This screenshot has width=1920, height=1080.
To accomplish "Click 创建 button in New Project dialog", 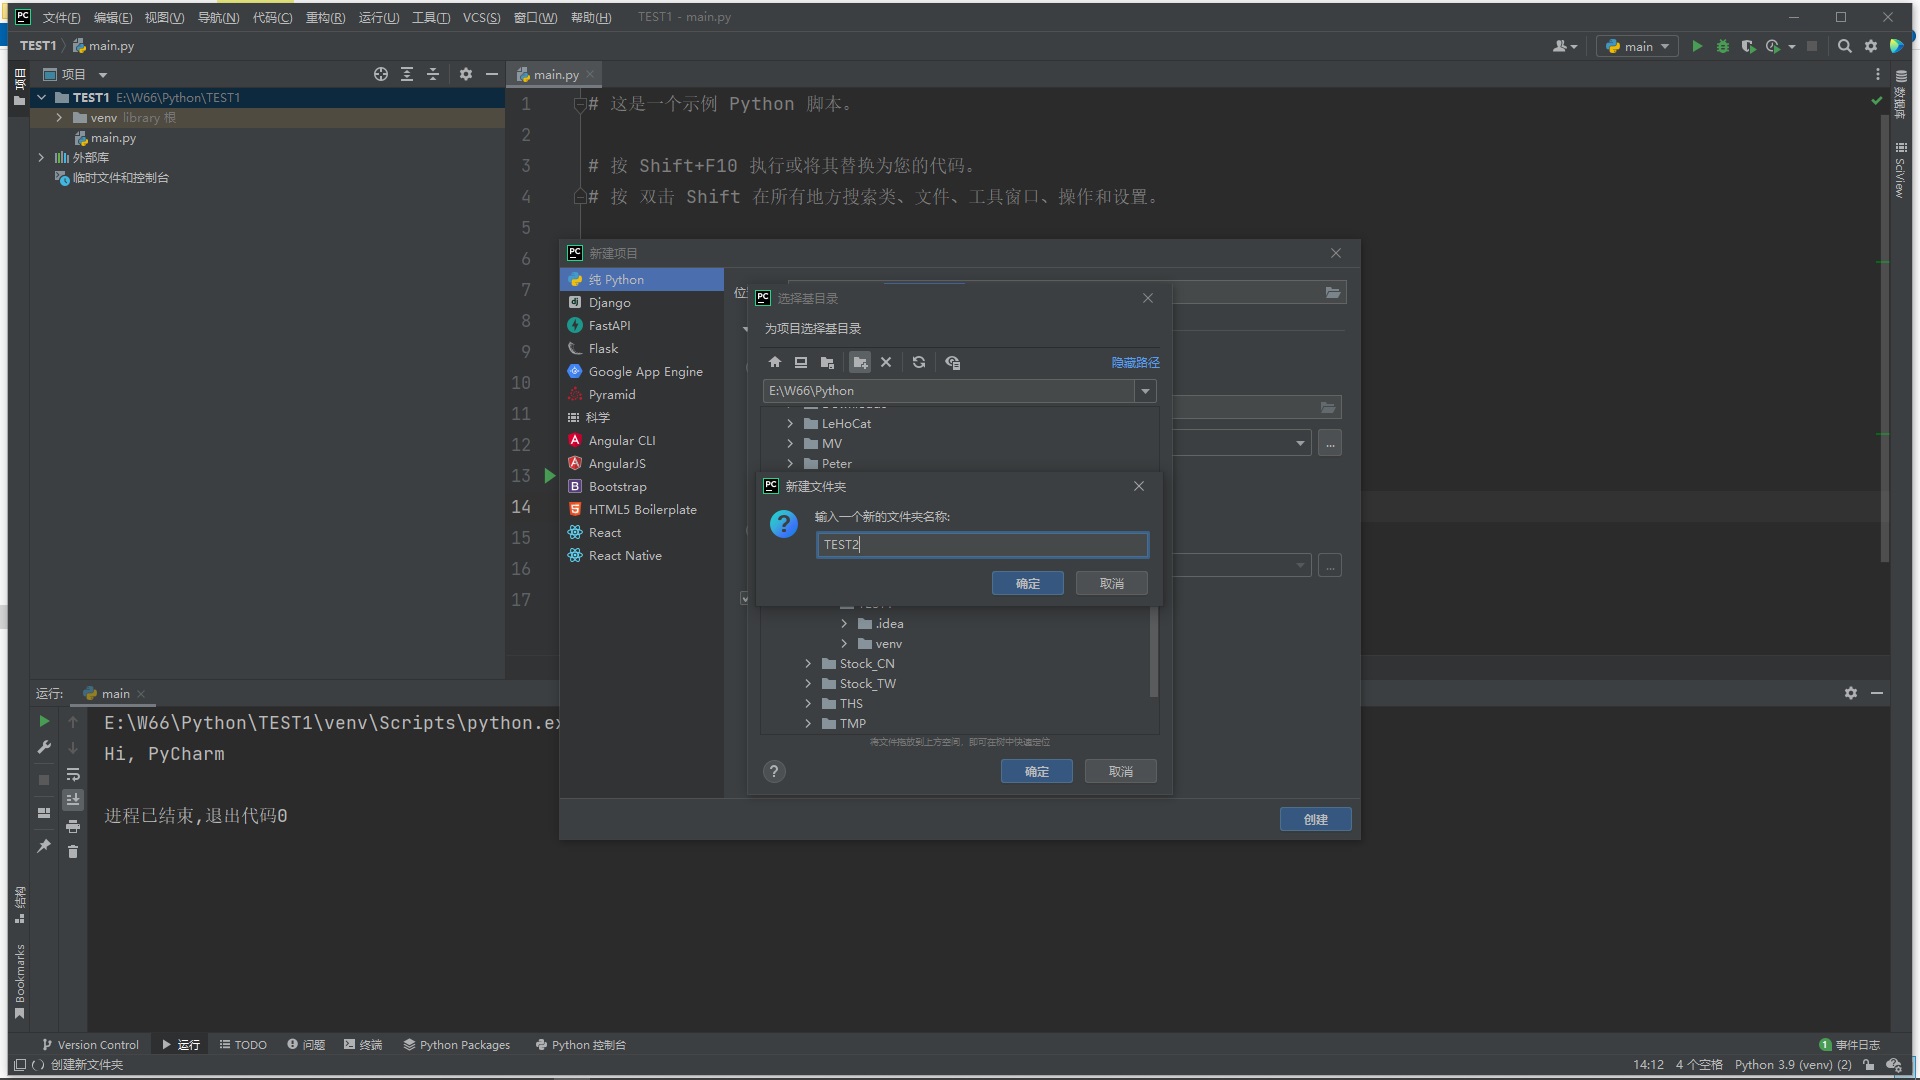I will coord(1315,819).
